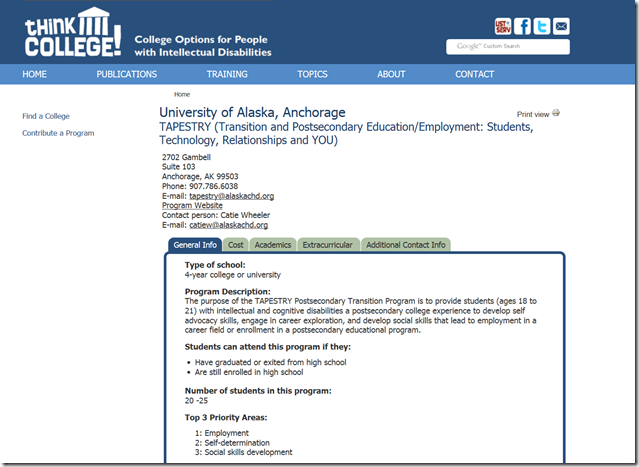This screenshot has height=467, width=639.
Task: Open the TOPICS menu
Action: 313,74
